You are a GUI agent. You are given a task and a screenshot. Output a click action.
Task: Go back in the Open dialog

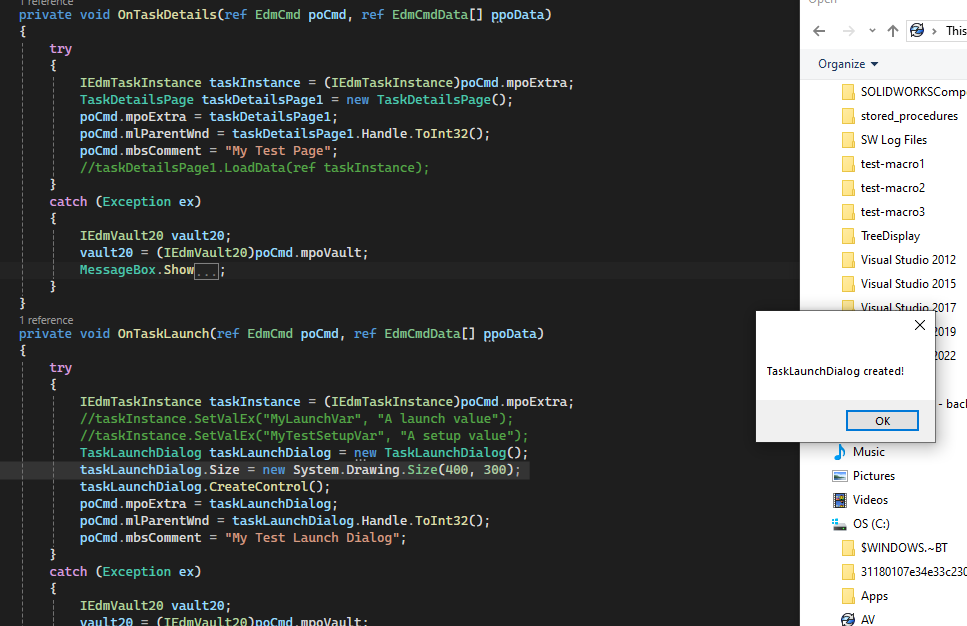[x=819, y=31]
